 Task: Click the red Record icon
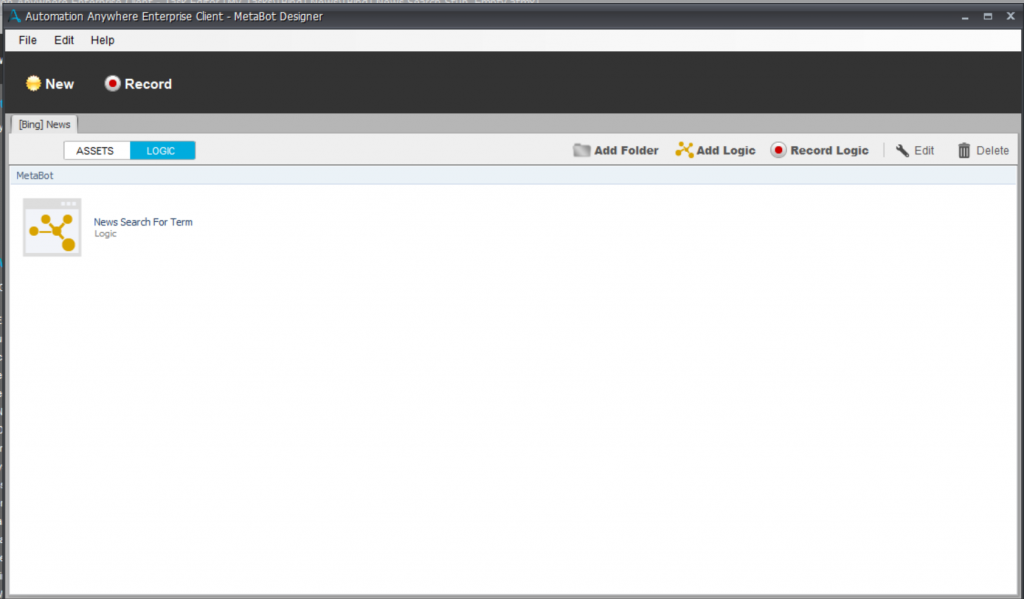click(112, 84)
